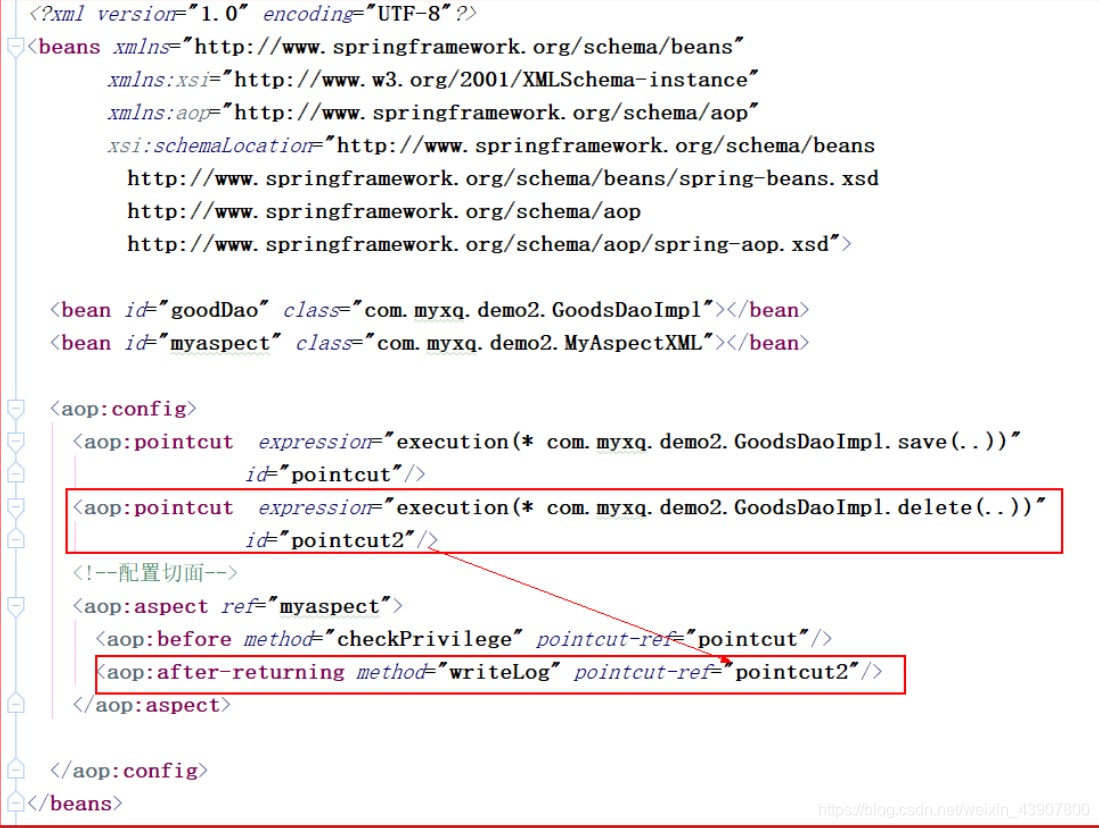Click fold end marker beside id="pointcut2" line
The width and height of the screenshot is (1099, 828).
coord(15,540)
